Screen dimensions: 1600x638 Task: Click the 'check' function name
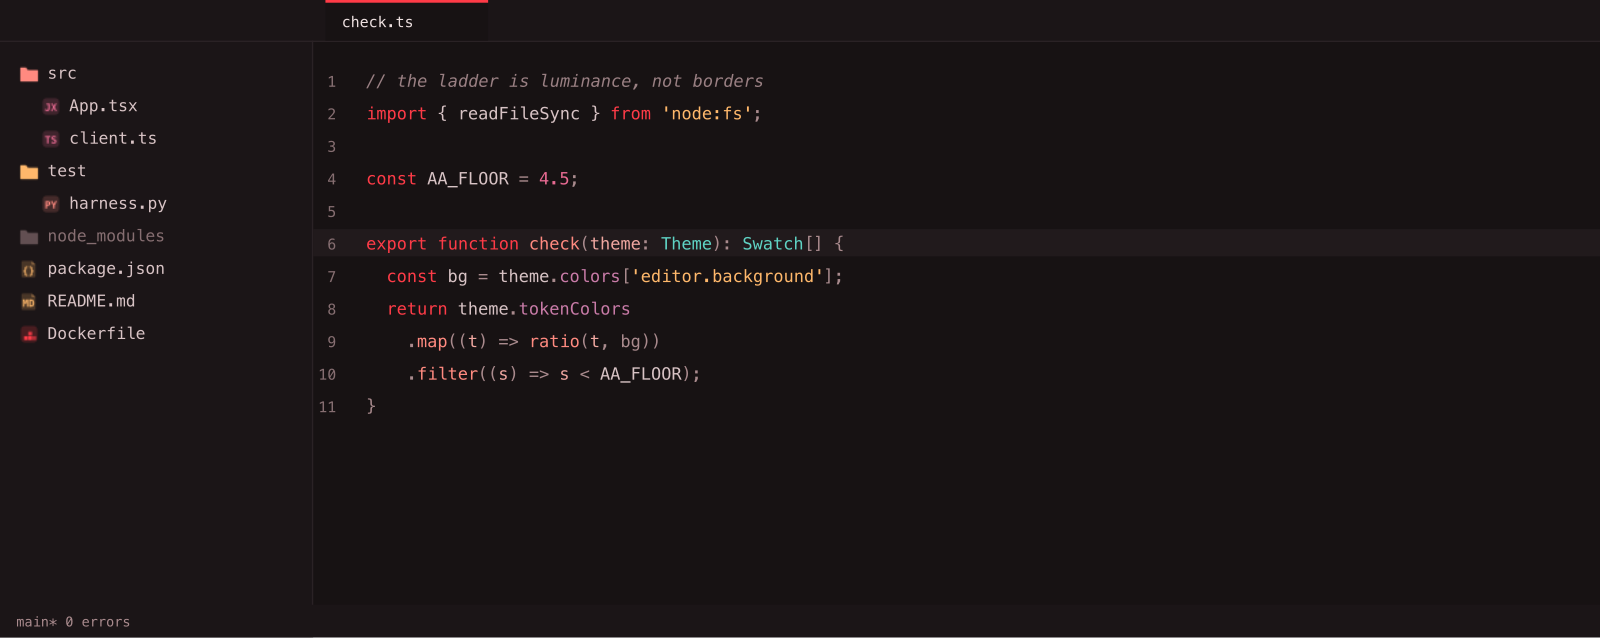coord(554,244)
